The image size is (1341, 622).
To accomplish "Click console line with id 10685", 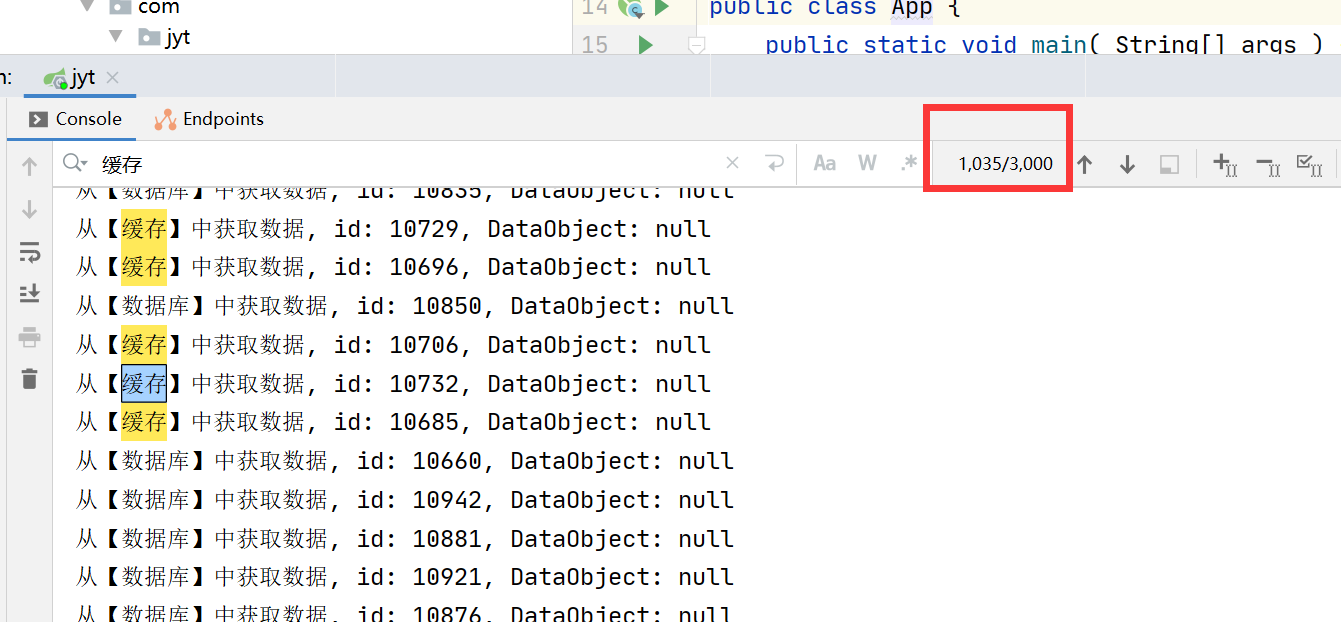I will pyautogui.click(x=393, y=422).
